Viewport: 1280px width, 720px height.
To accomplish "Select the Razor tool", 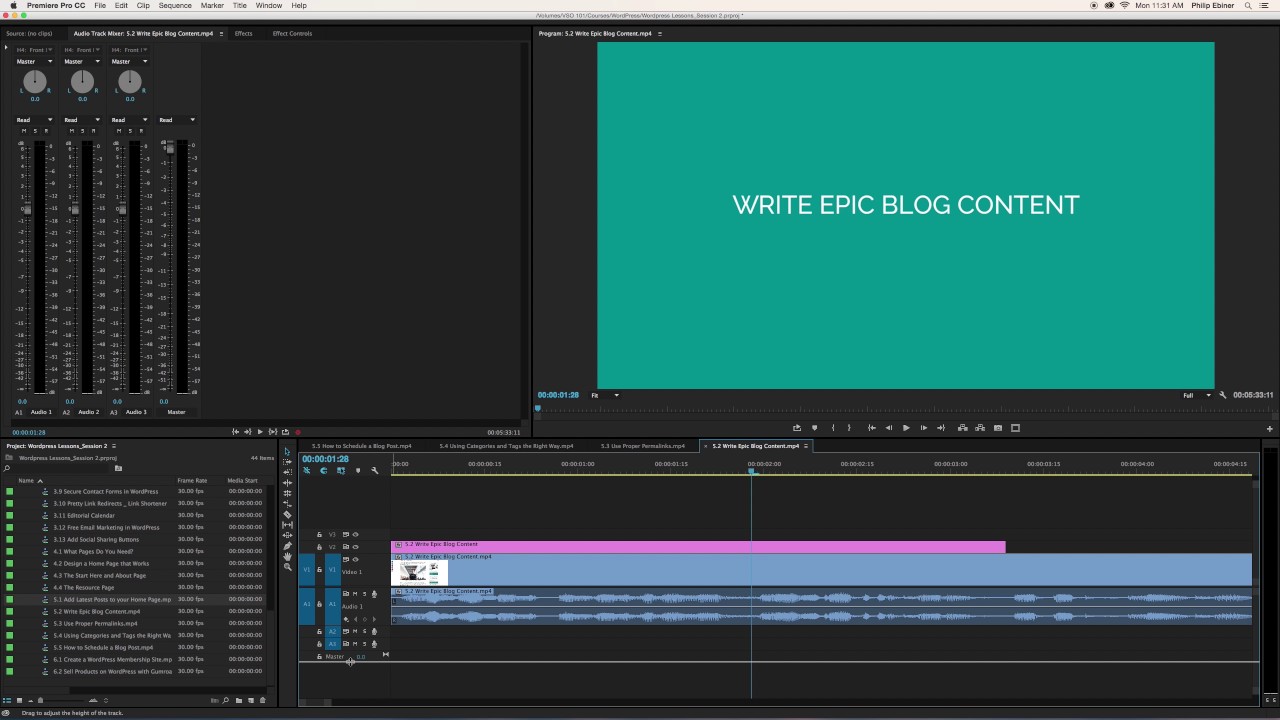I will point(287,514).
